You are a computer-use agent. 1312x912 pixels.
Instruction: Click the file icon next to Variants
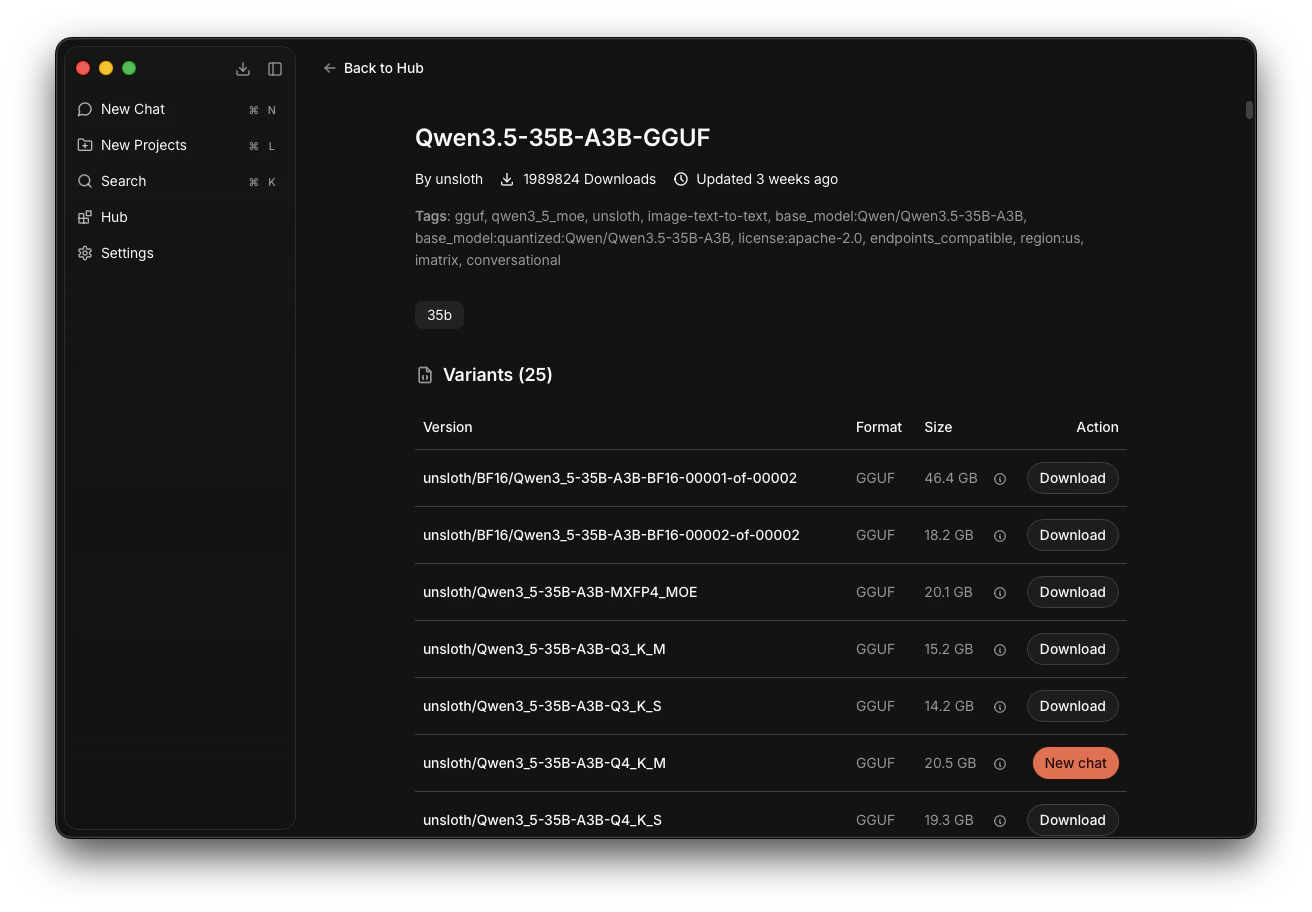(425, 375)
